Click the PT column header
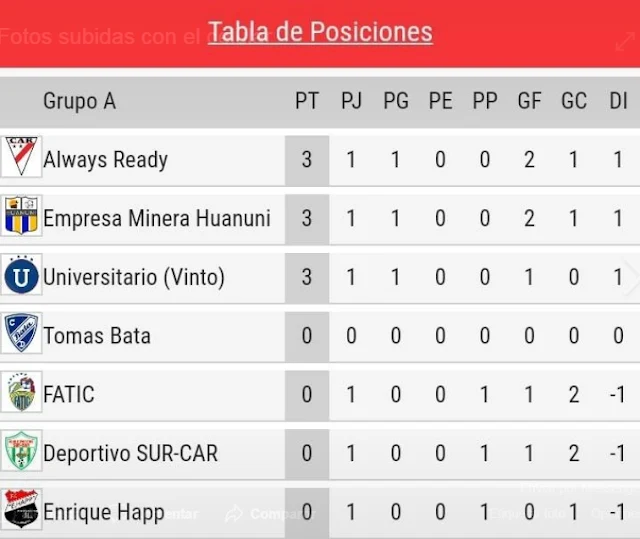The image size is (640, 539). click(307, 101)
